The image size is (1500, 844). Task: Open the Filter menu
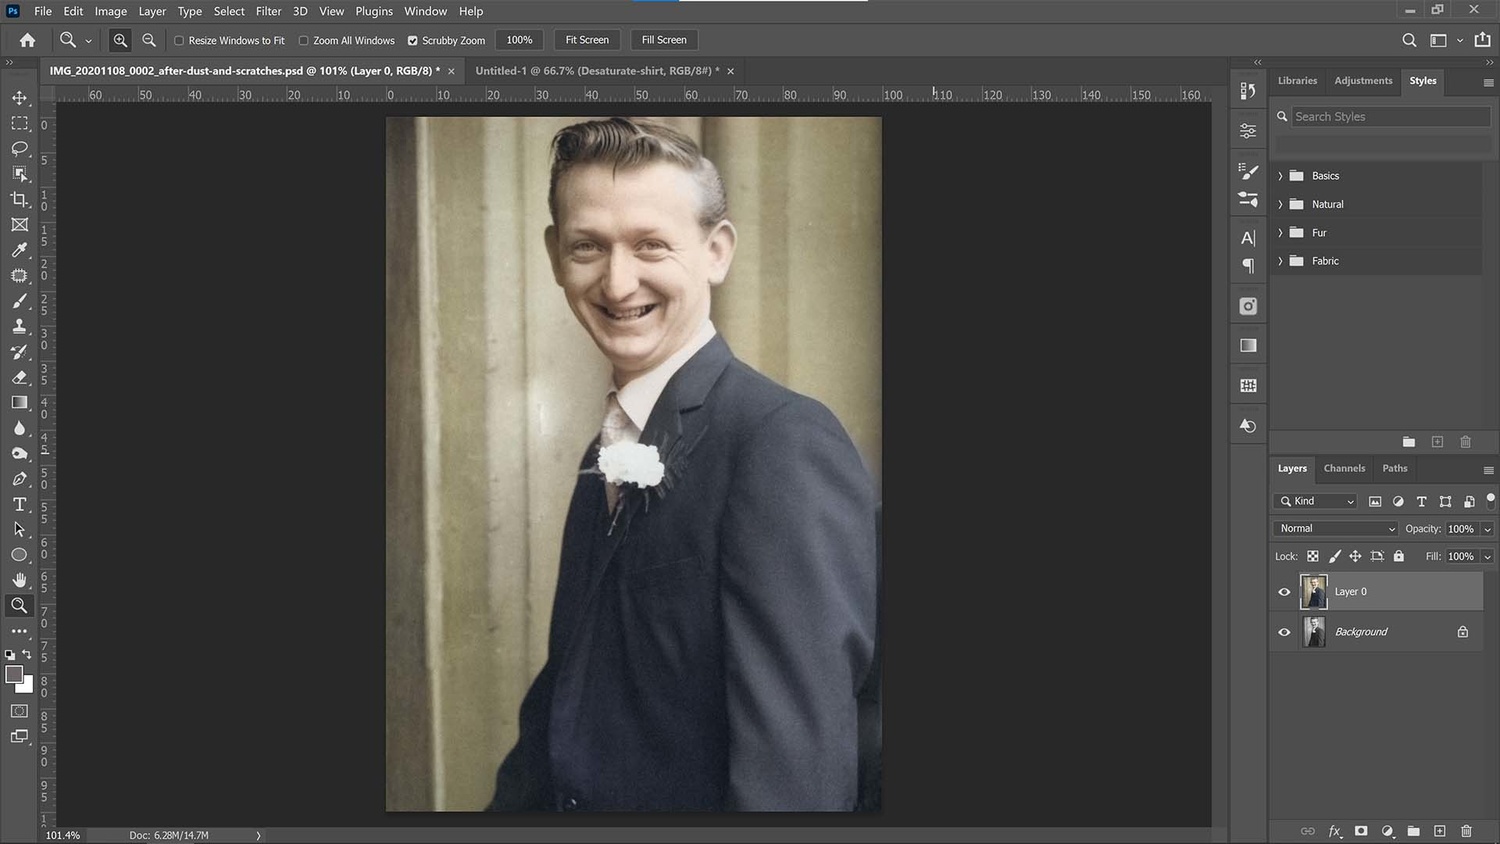coord(268,11)
